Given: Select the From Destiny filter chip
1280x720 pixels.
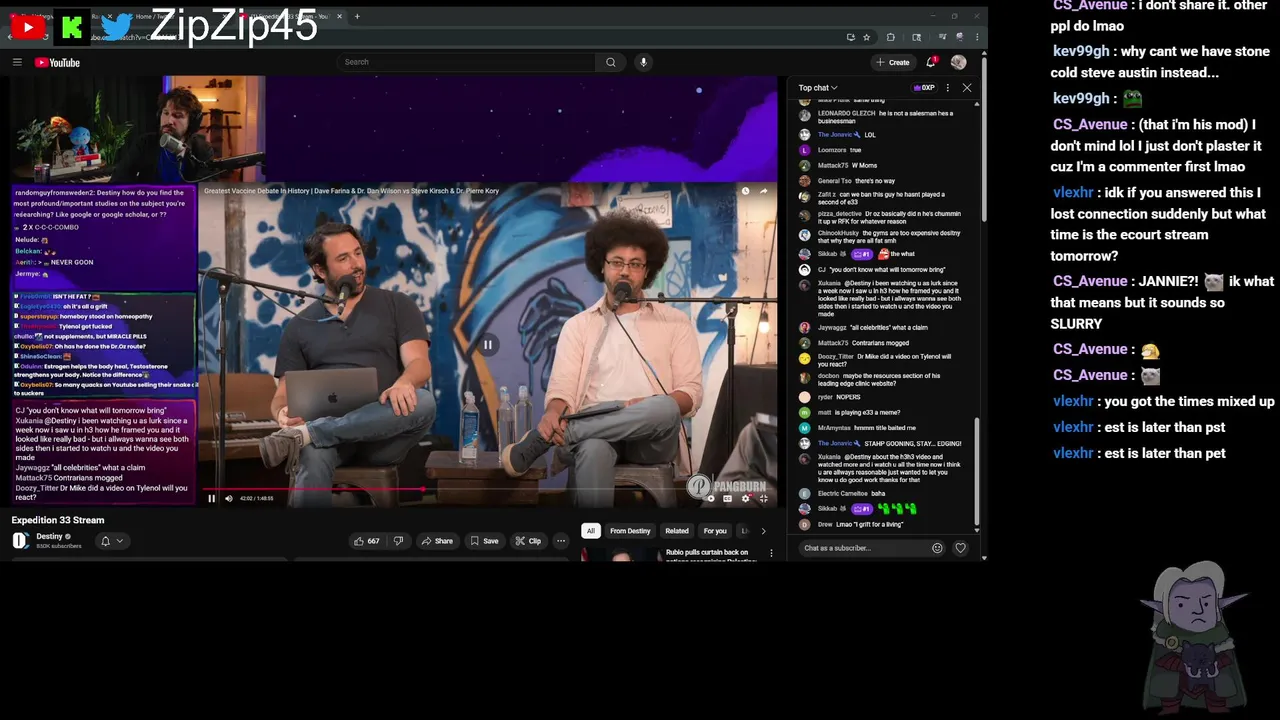Looking at the screenshot, I should (630, 531).
